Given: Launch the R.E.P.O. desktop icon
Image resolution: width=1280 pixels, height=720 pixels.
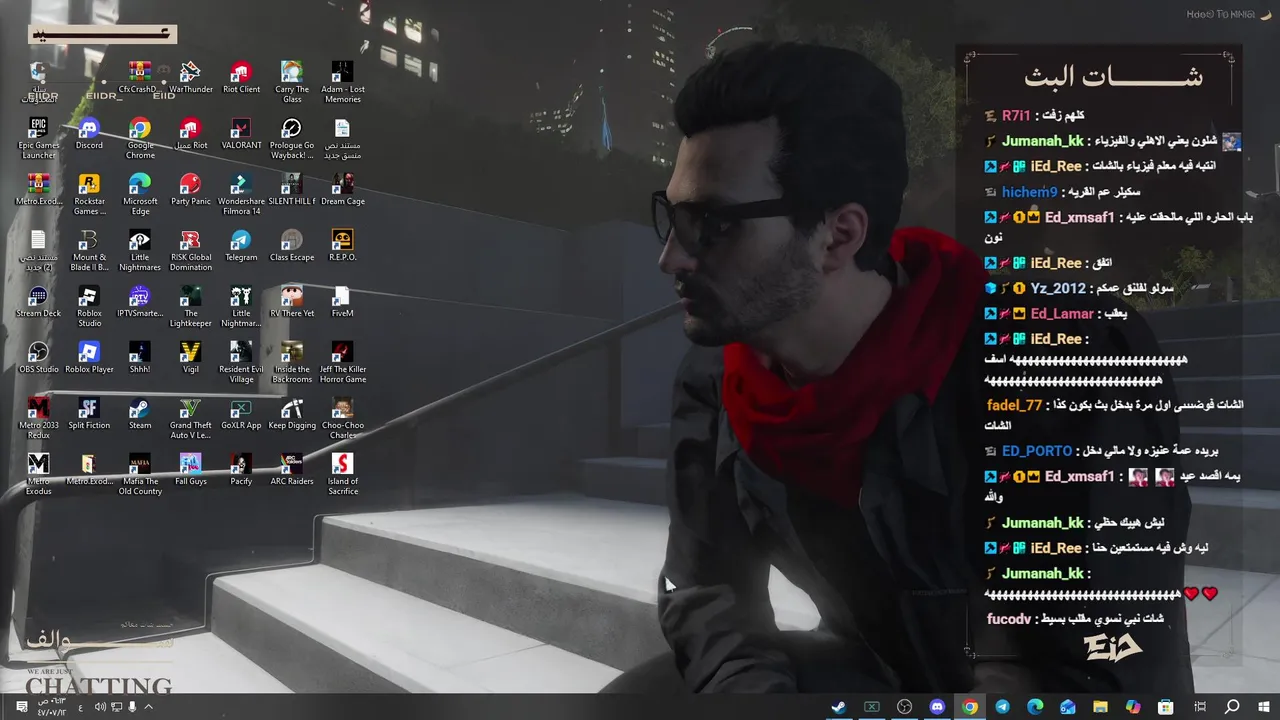Looking at the screenshot, I should click(x=342, y=246).
